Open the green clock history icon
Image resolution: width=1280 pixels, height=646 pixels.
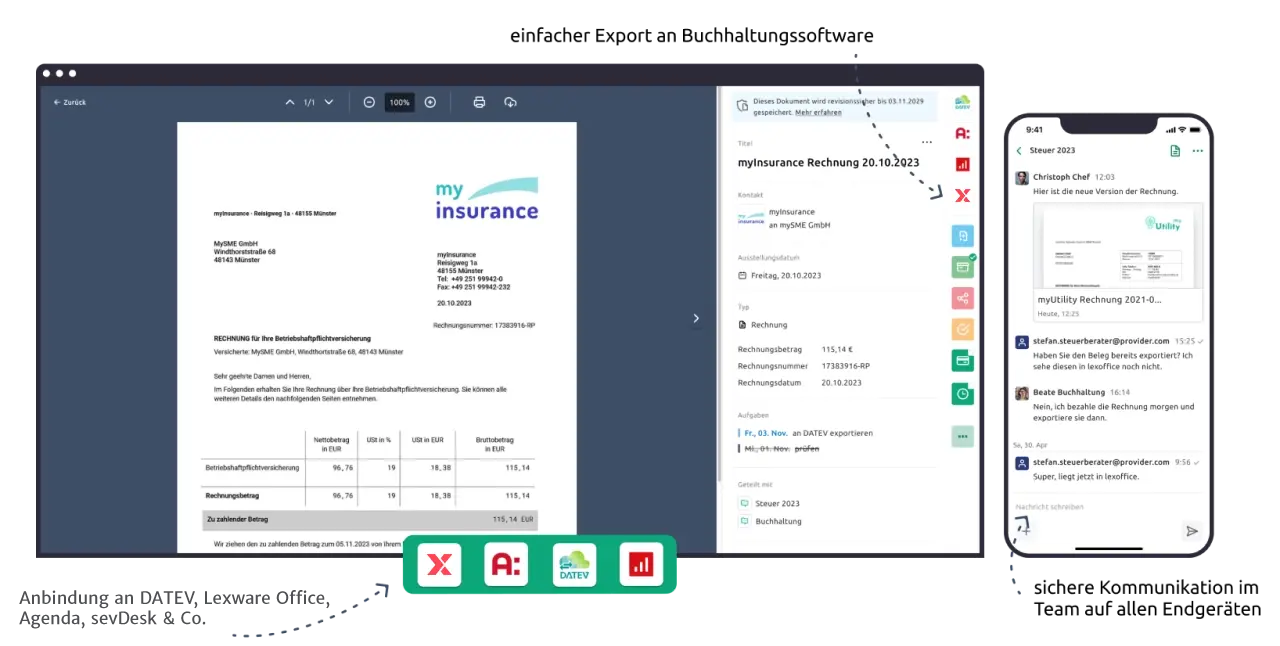point(962,394)
